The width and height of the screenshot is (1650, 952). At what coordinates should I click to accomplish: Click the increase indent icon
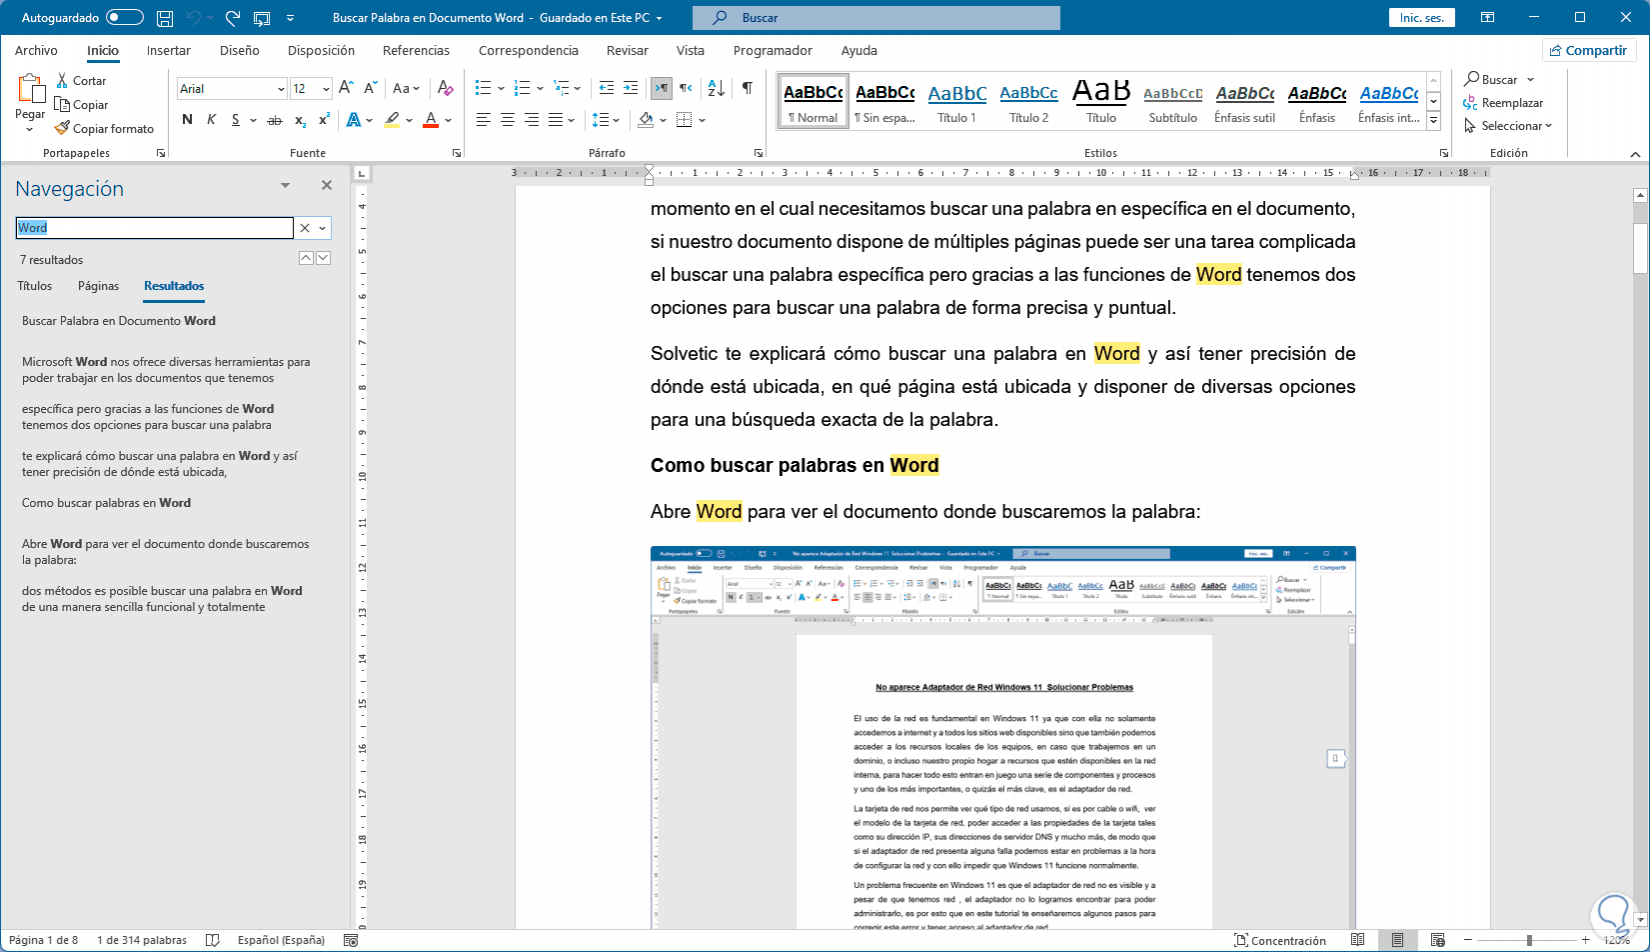(629, 88)
